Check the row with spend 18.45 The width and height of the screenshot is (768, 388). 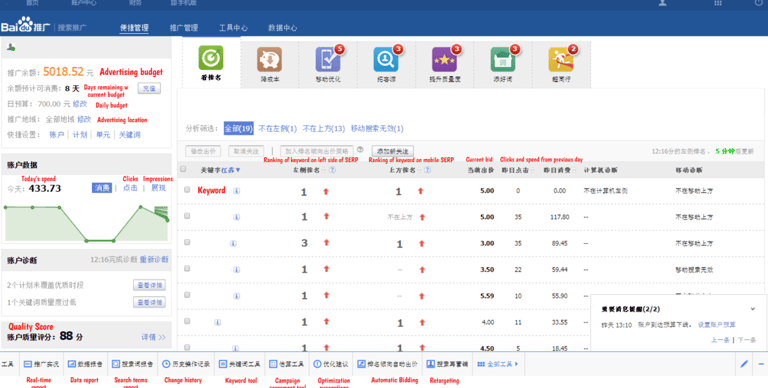click(187, 347)
